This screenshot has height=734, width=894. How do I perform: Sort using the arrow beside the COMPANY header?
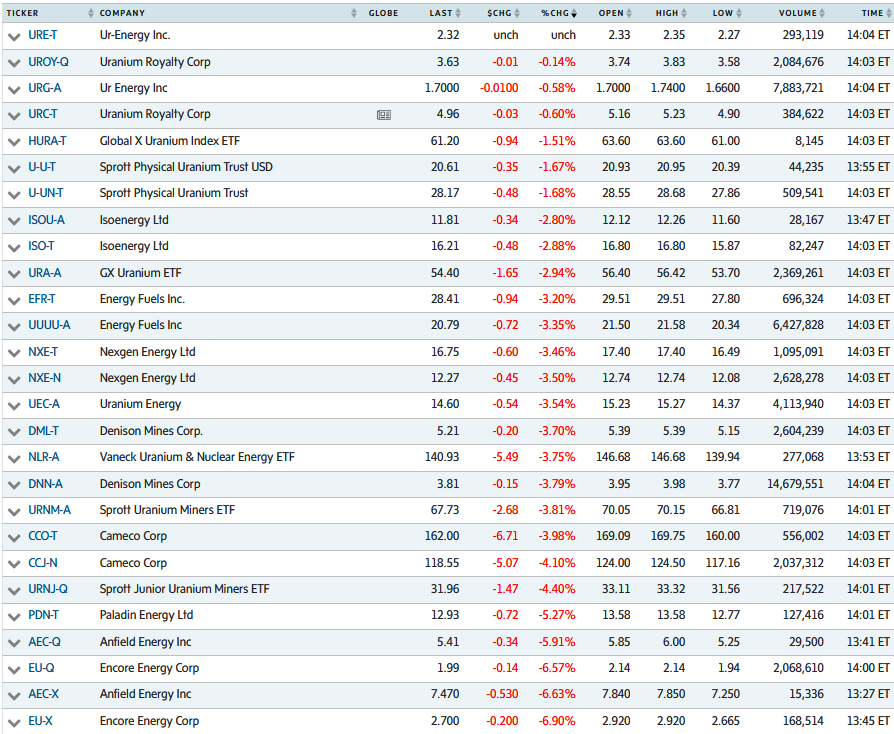[356, 12]
